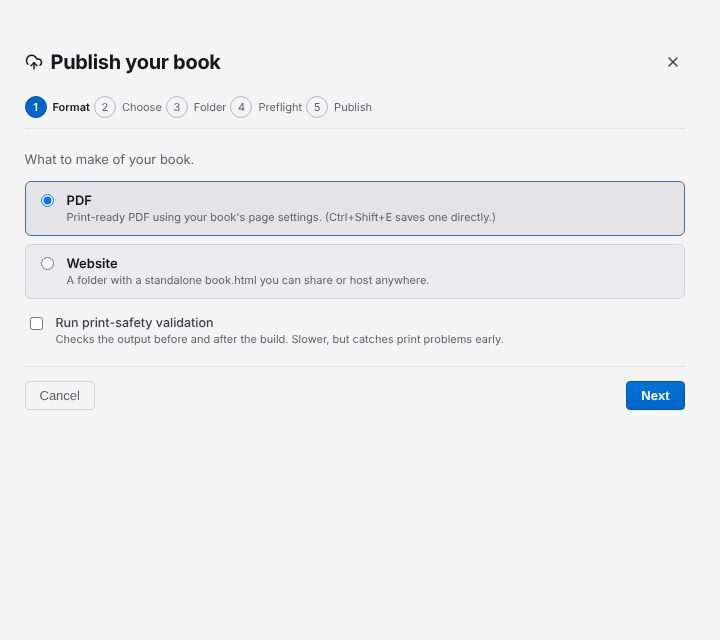The image size is (720, 640).
Task: Click the PDF option description text
Action: (x=281, y=217)
